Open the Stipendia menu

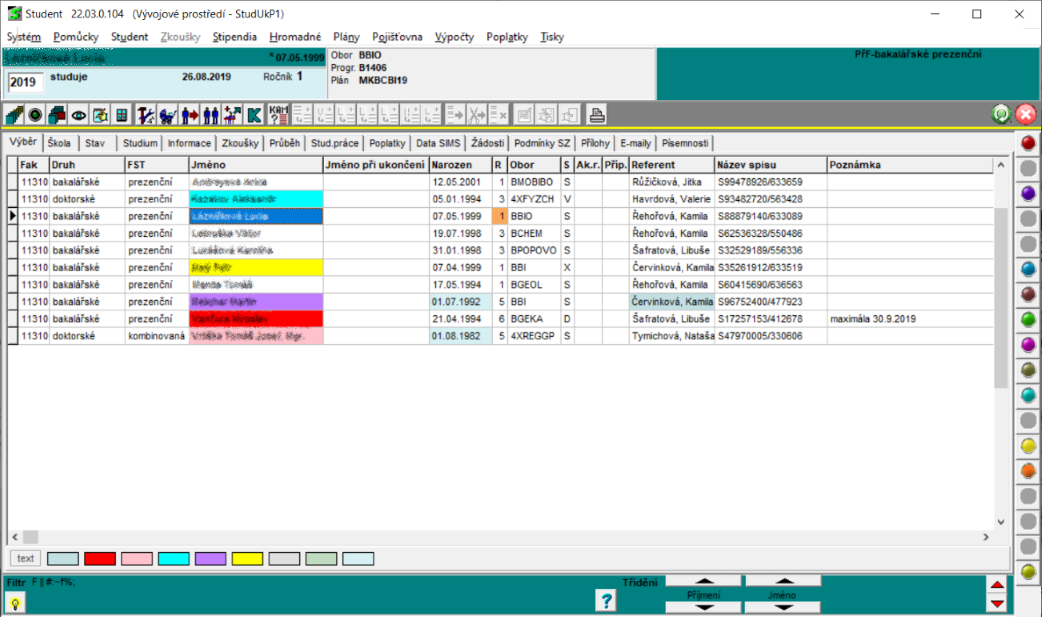click(234, 37)
